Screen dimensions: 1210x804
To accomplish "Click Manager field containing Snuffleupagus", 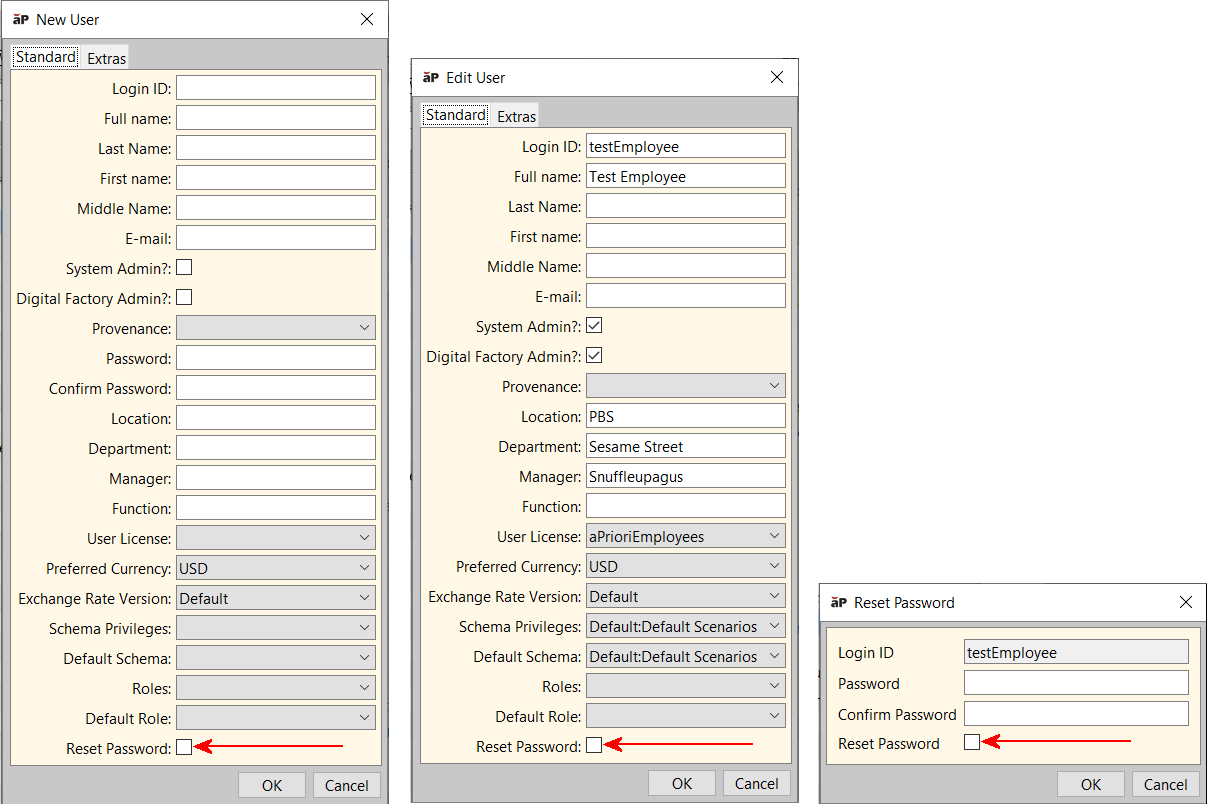I will click(685, 477).
